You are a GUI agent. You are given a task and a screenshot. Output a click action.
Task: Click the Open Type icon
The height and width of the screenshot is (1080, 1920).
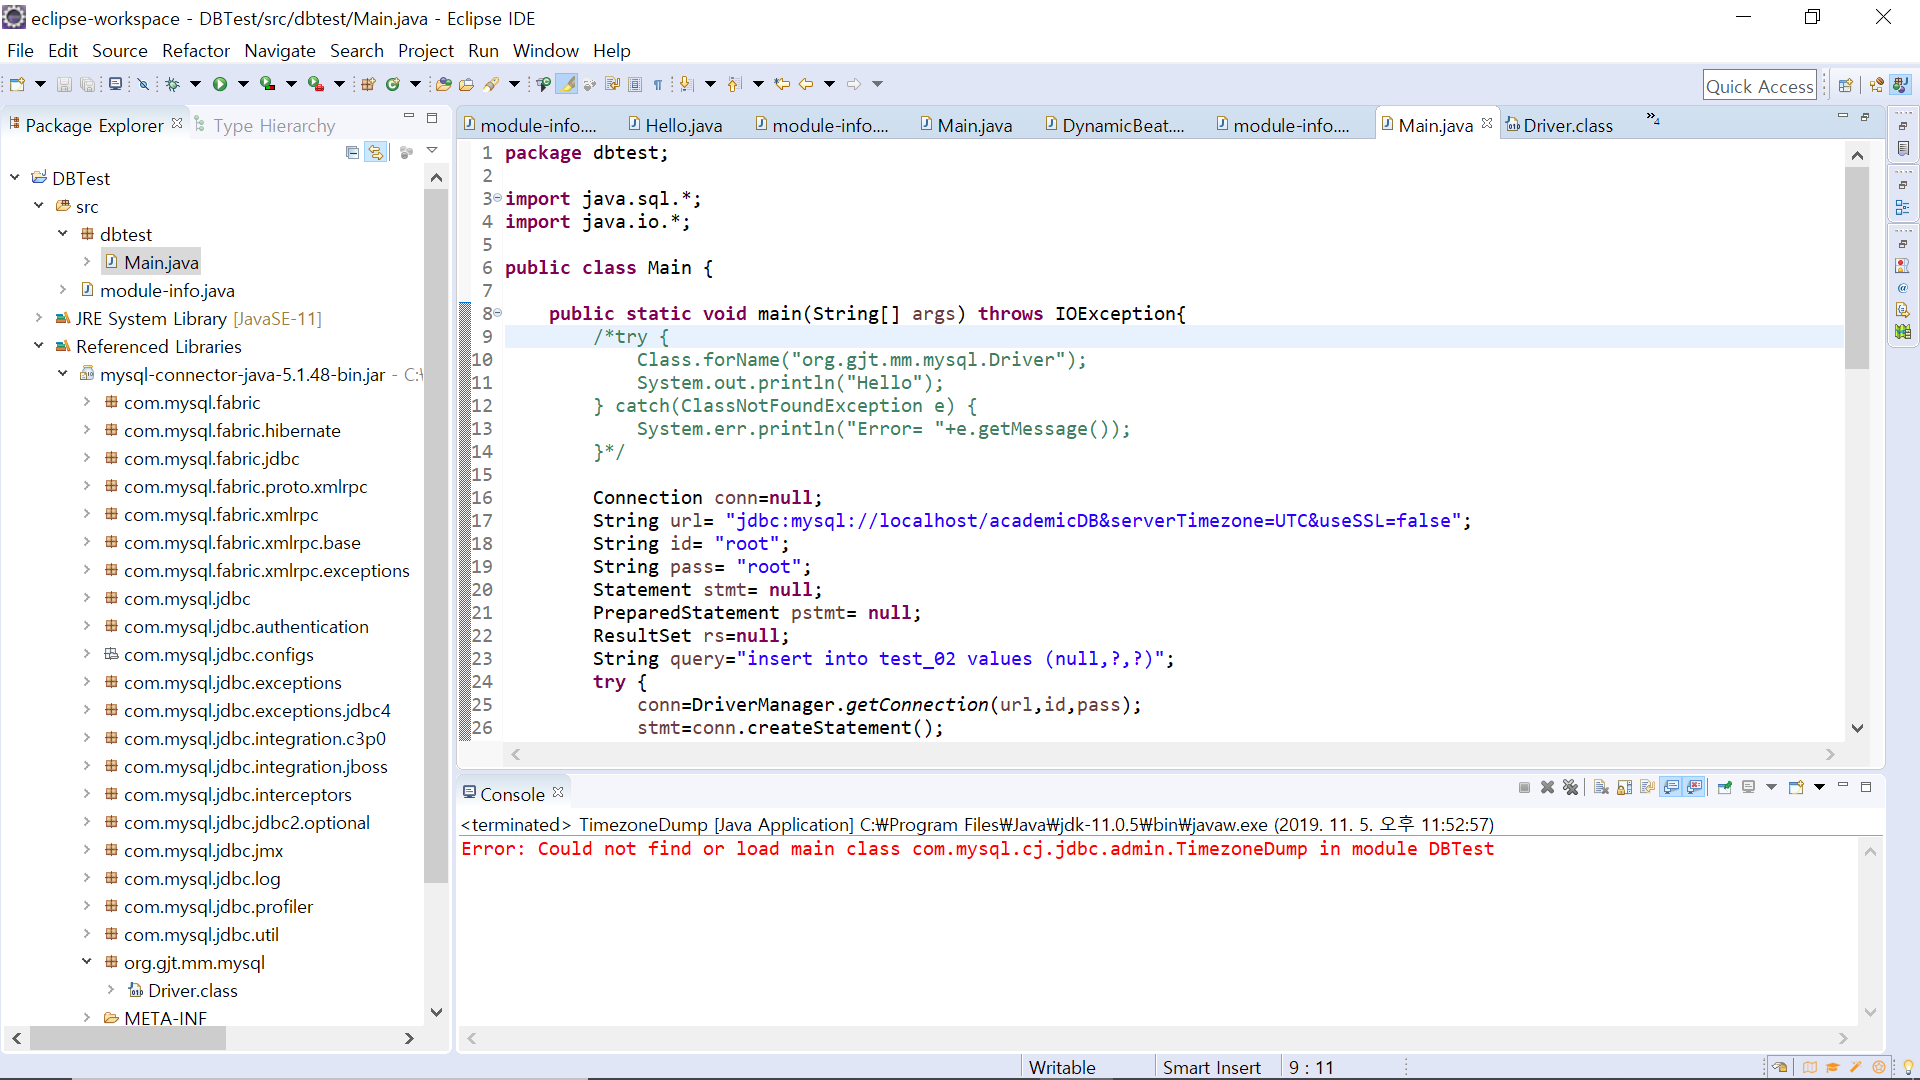coord(444,84)
